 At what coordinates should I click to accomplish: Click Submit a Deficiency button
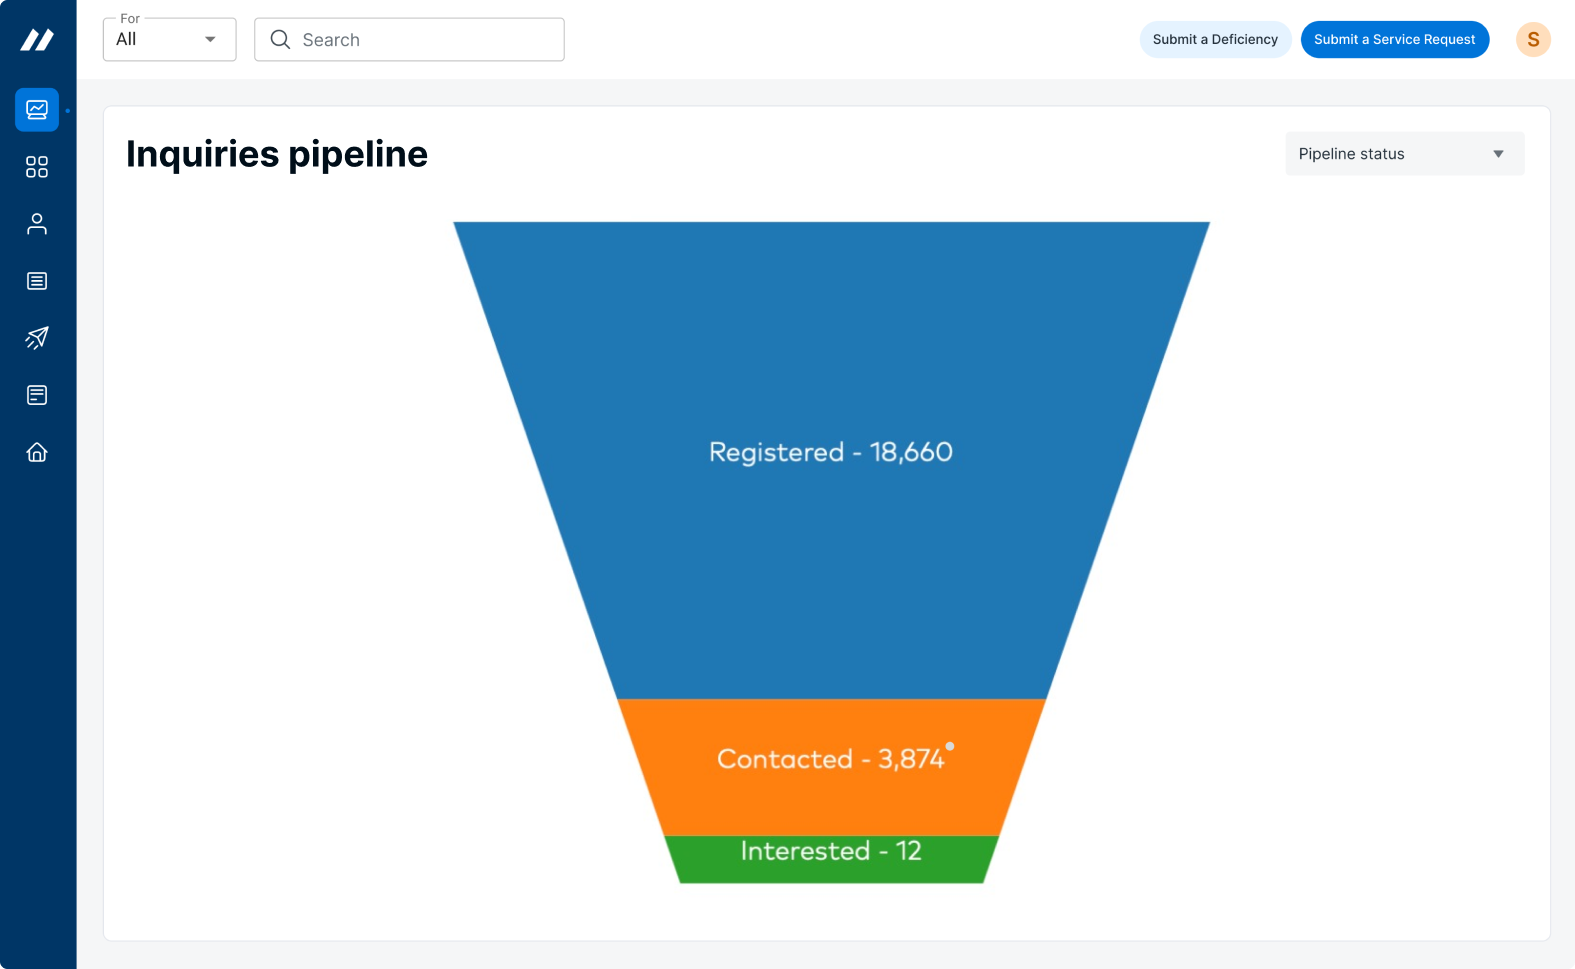pyautogui.click(x=1215, y=39)
